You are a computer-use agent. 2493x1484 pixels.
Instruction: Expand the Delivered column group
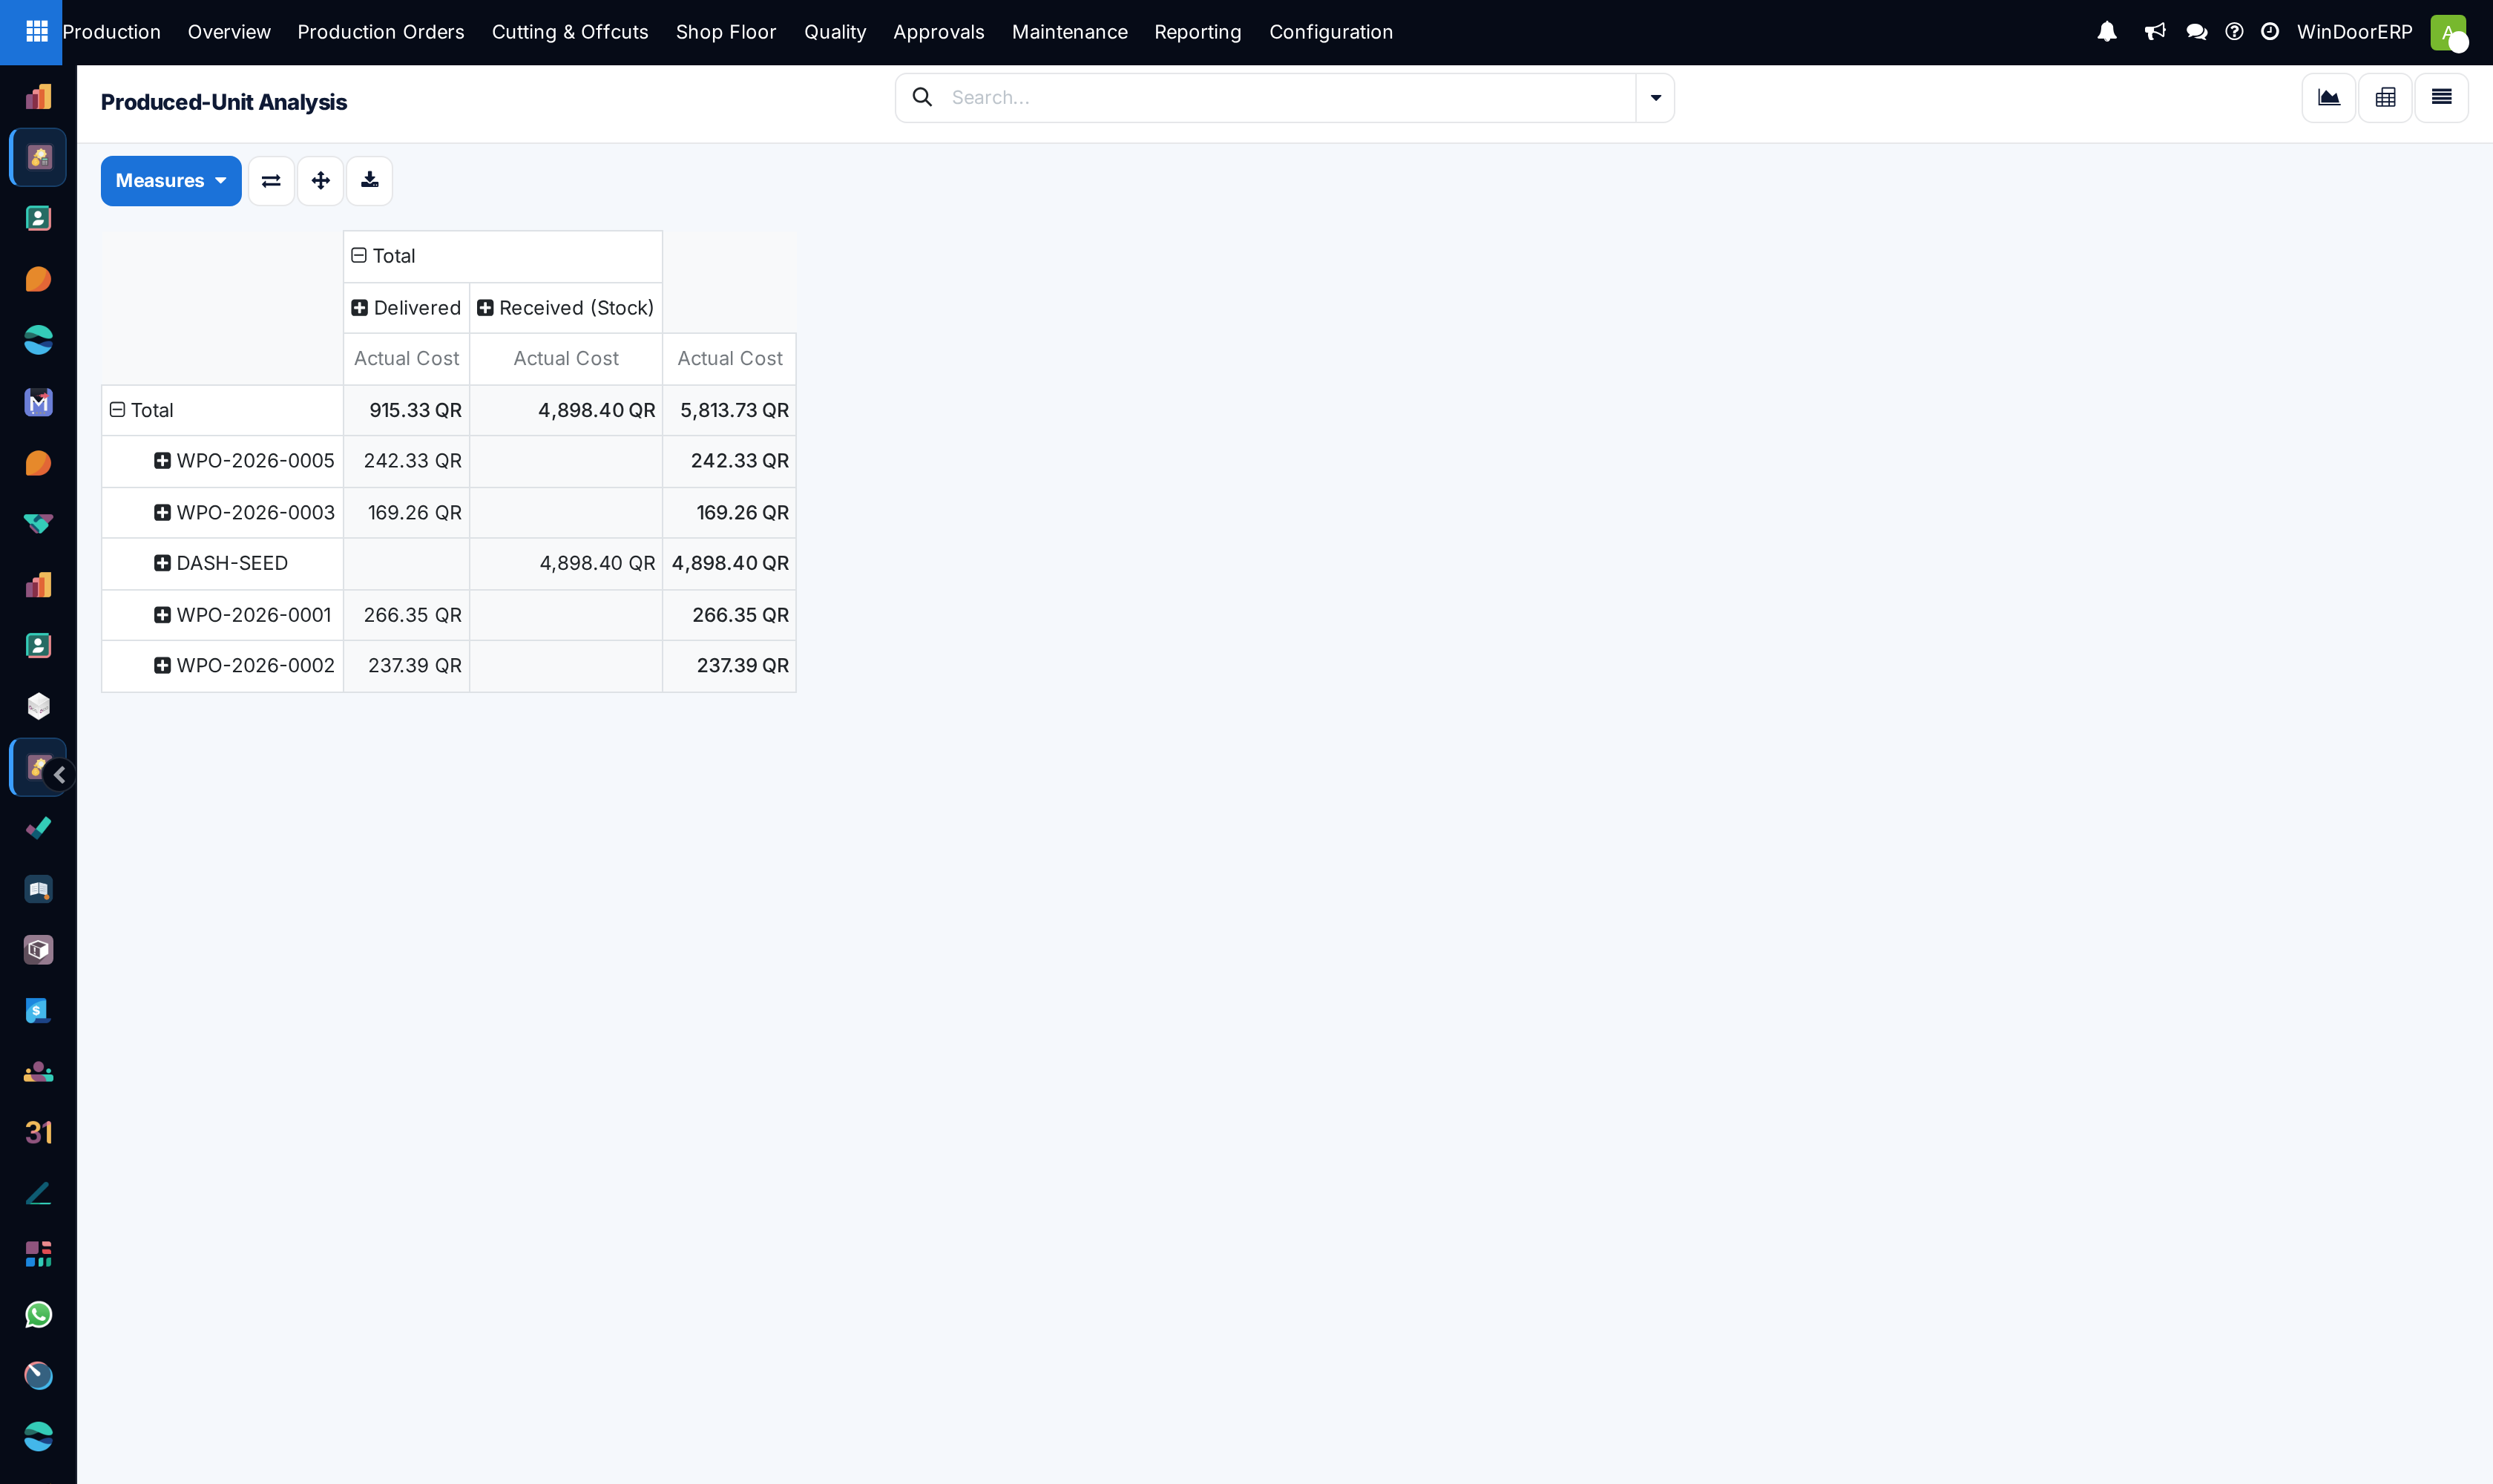tap(406, 308)
